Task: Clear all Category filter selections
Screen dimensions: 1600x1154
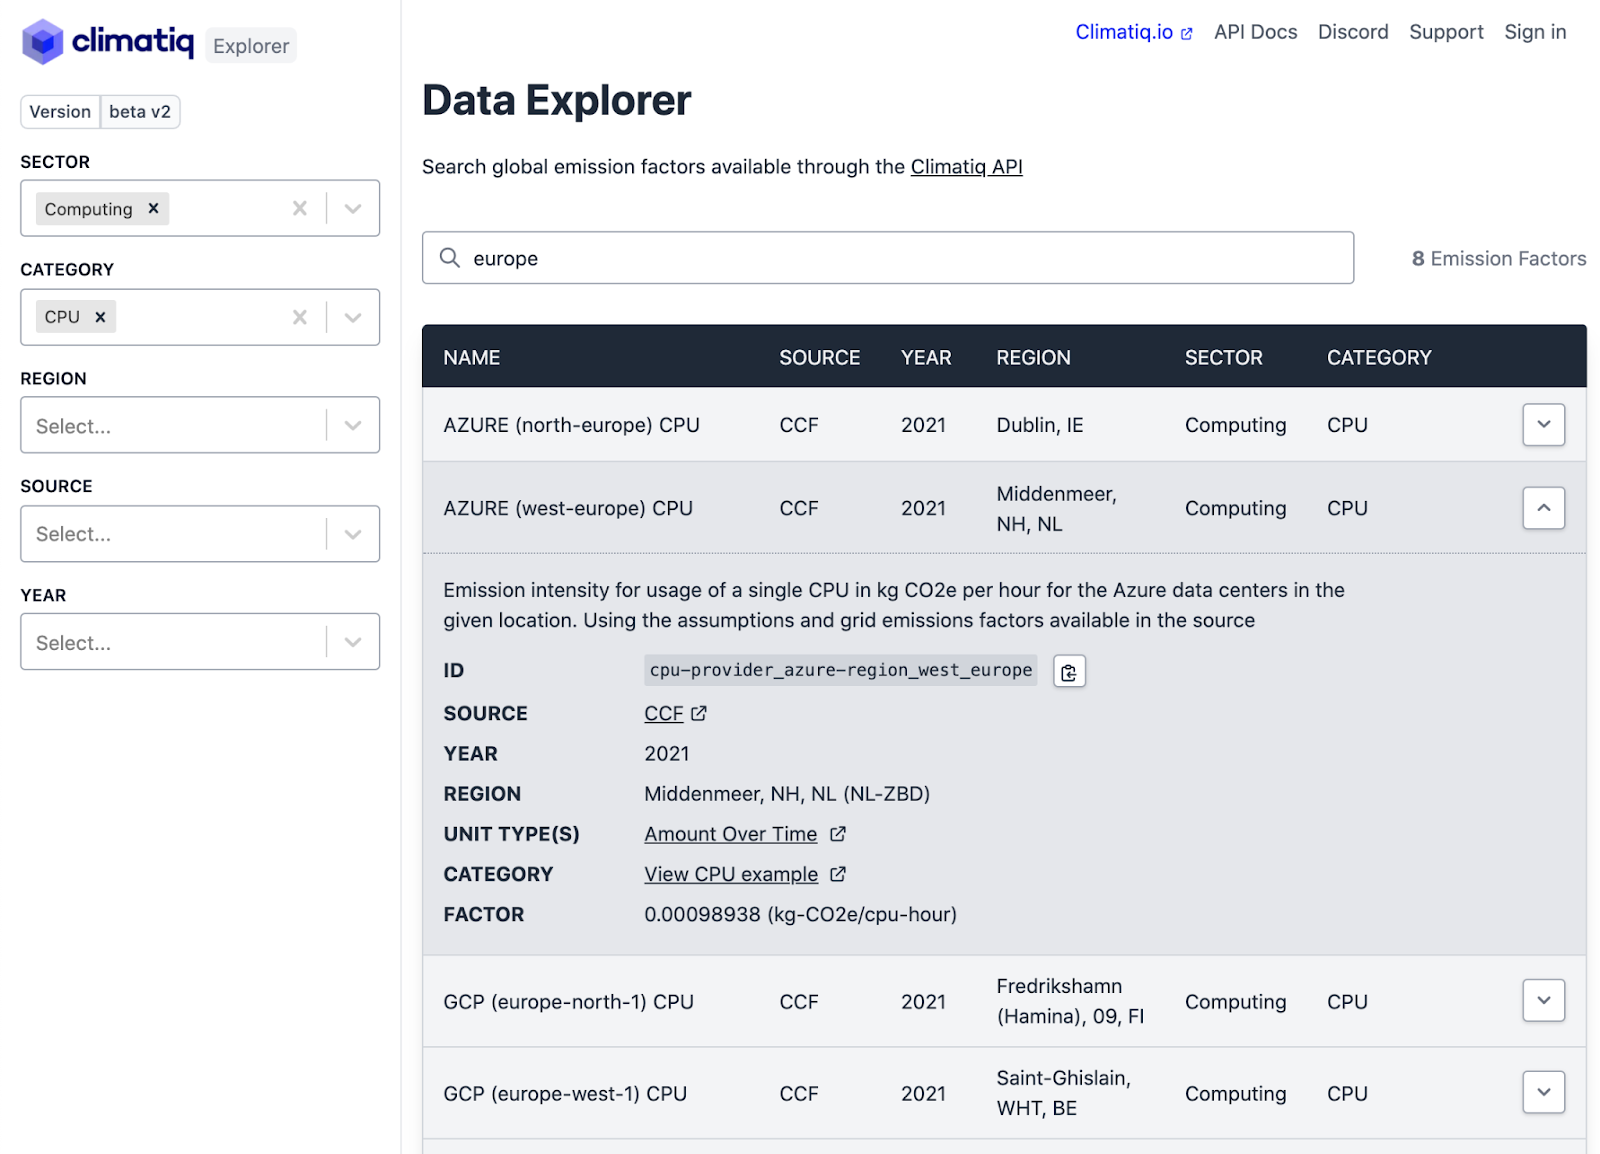Action: pos(299,317)
